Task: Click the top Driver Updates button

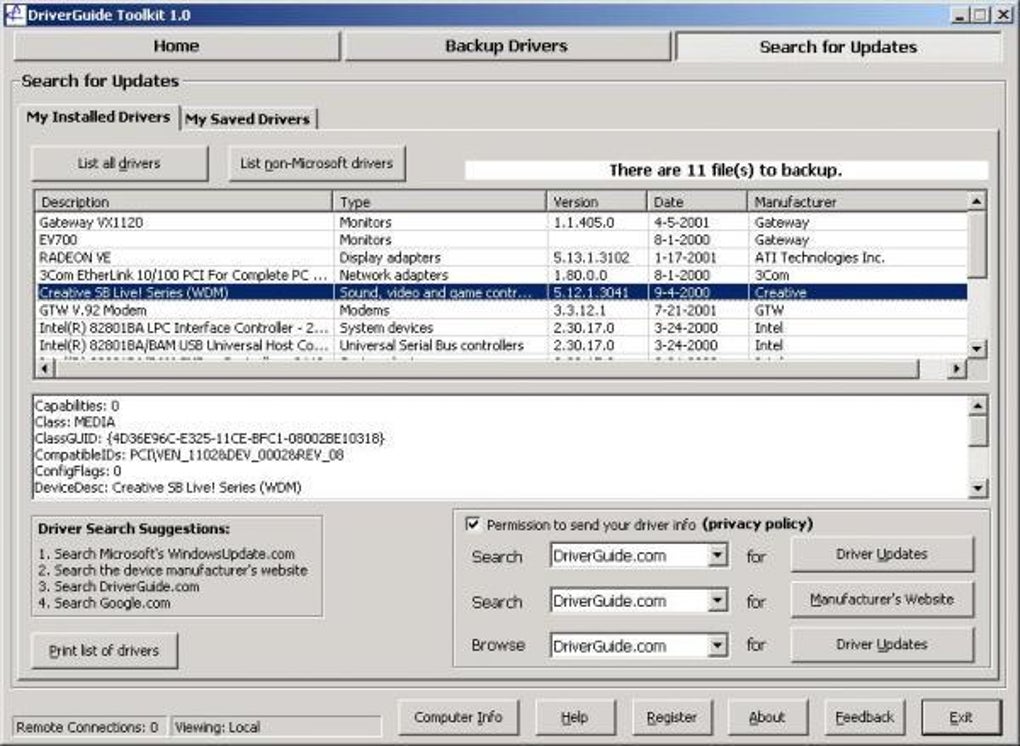Action: (x=882, y=554)
